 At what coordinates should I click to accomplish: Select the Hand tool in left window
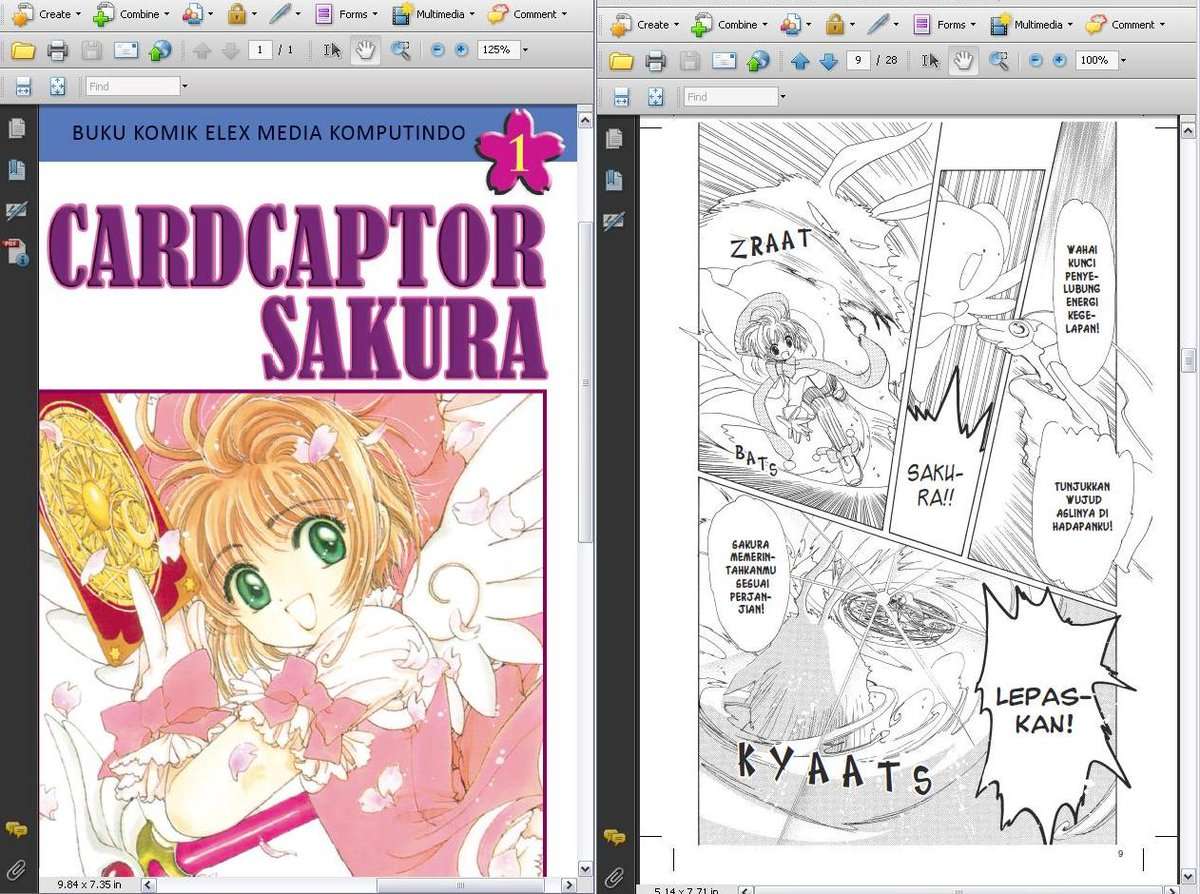coord(365,50)
